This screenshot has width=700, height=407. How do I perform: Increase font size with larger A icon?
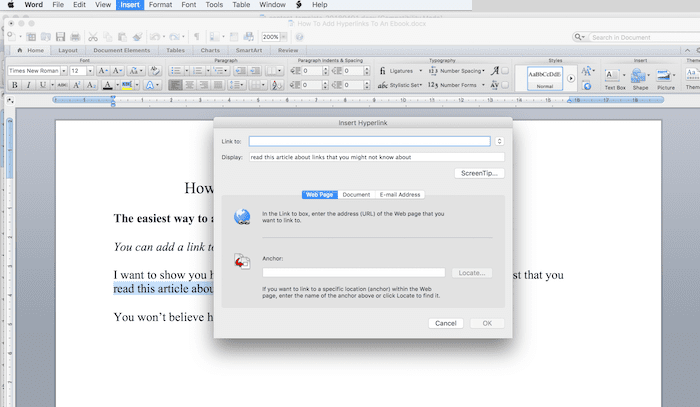coord(103,71)
